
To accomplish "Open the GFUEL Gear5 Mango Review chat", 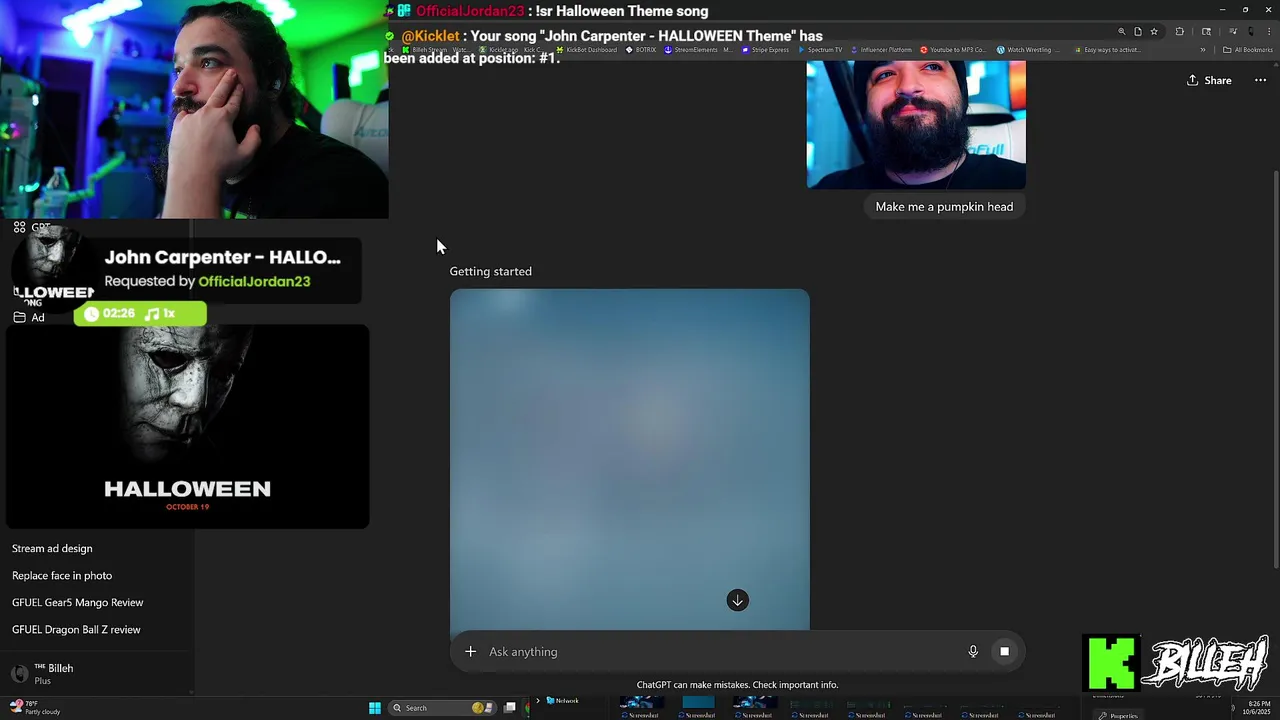I will coord(78,602).
